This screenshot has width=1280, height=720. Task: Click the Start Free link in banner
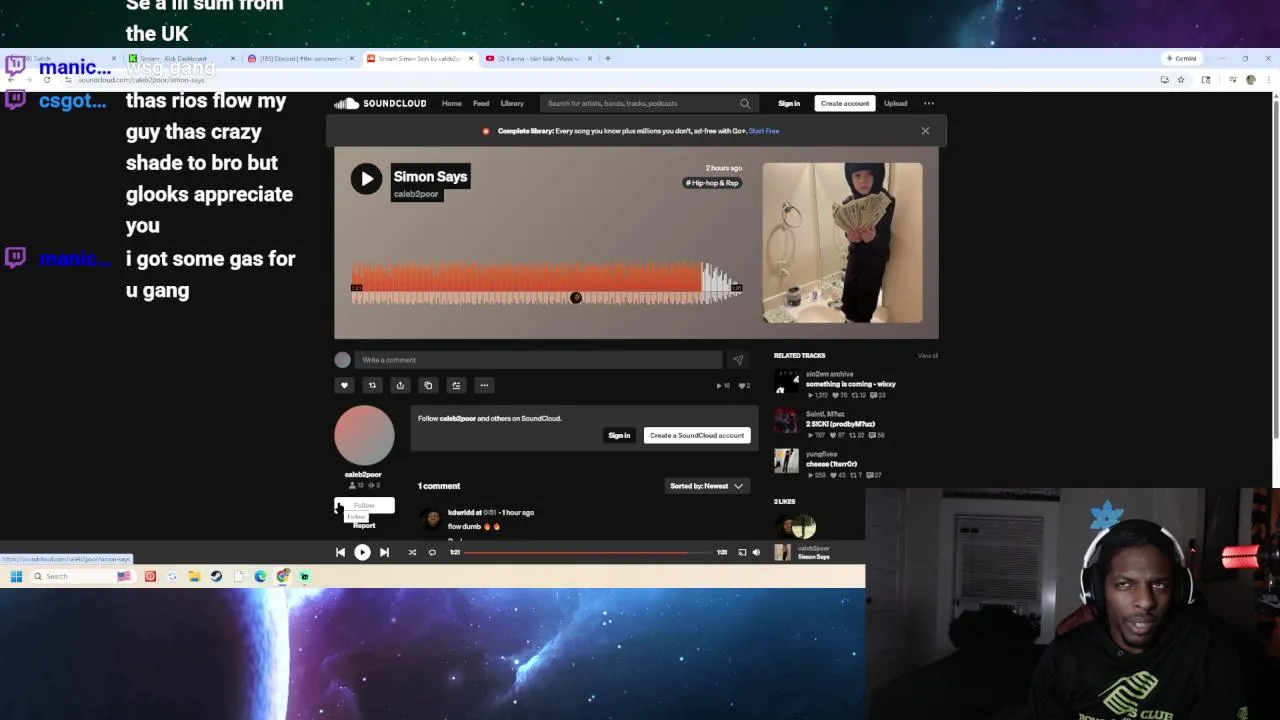pyautogui.click(x=764, y=131)
